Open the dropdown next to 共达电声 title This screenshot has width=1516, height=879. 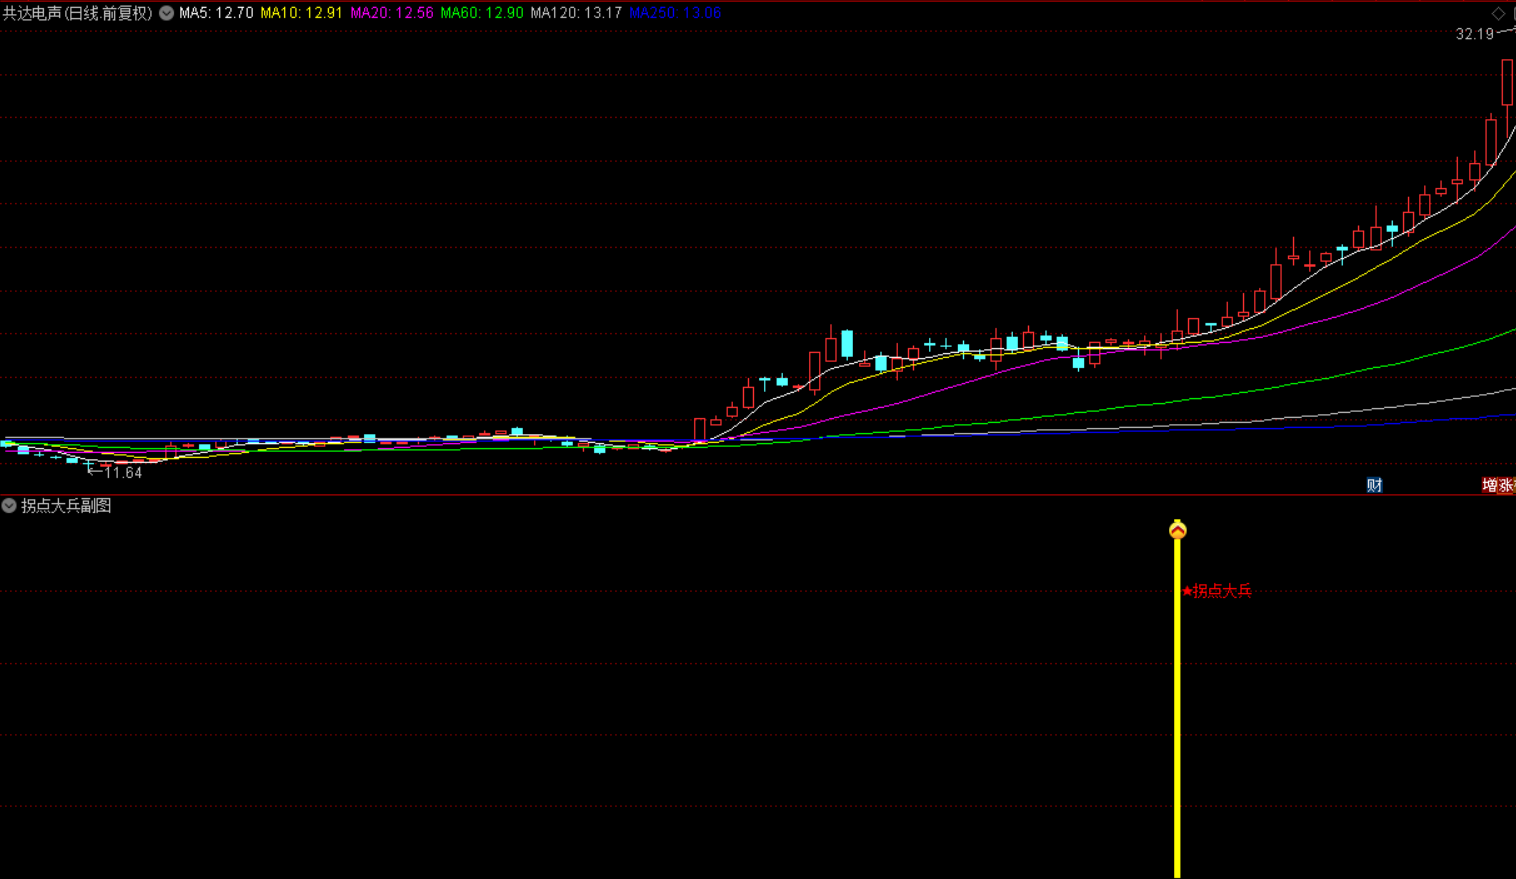pos(167,13)
